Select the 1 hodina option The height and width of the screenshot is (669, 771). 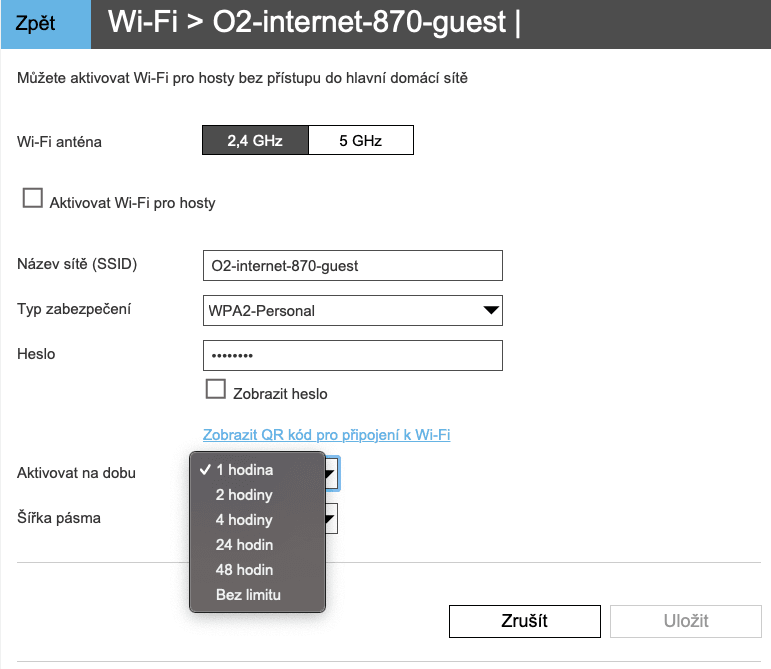pyautogui.click(x=244, y=470)
